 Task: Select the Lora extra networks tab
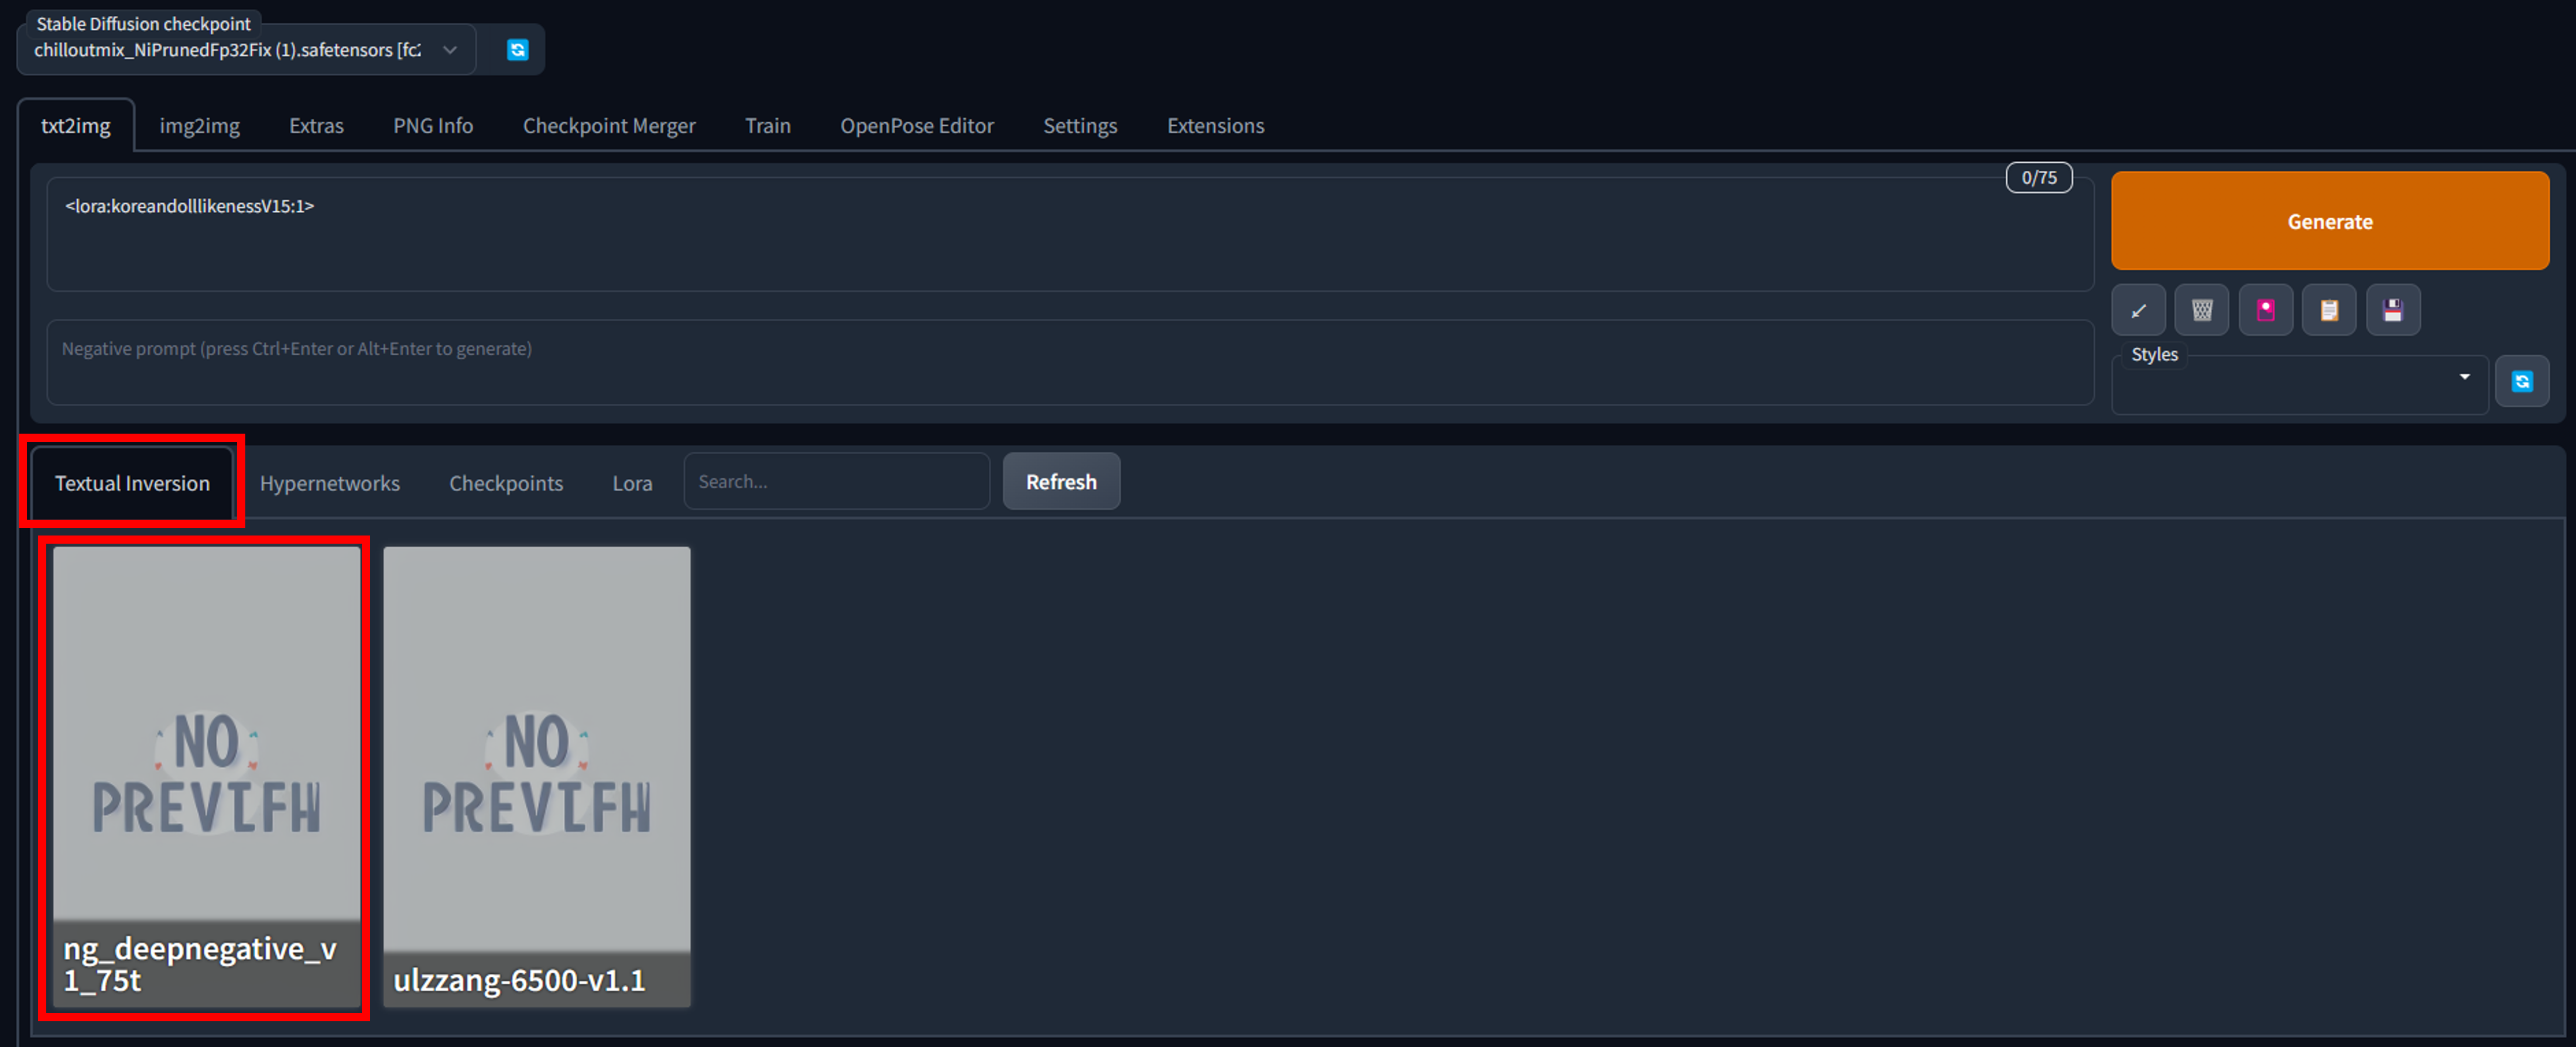[632, 483]
